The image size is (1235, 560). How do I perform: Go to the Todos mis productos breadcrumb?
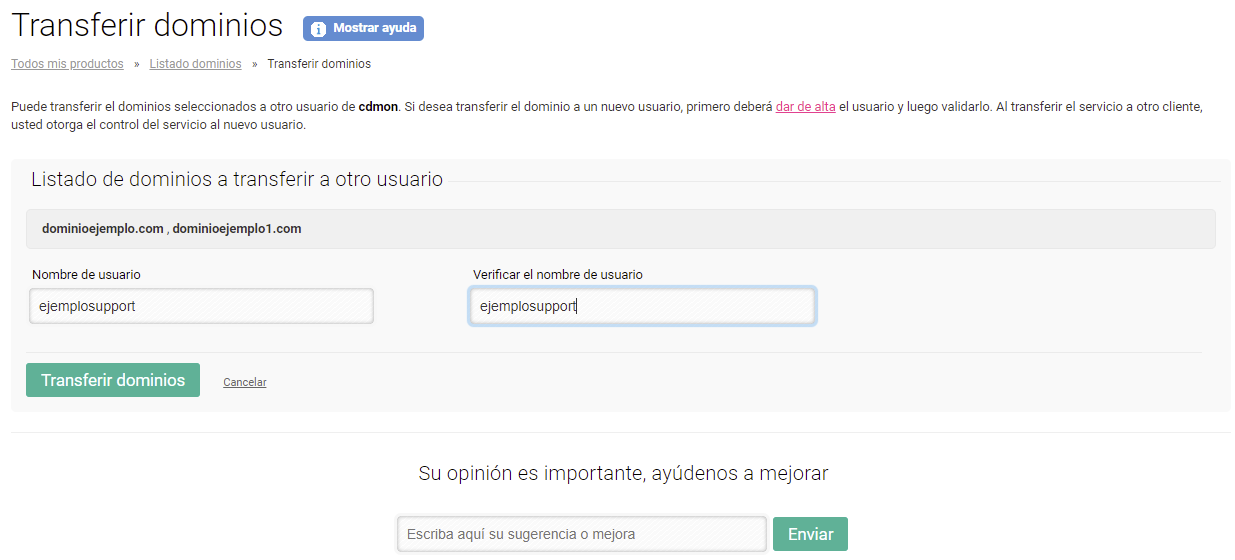pyautogui.click(x=67, y=64)
